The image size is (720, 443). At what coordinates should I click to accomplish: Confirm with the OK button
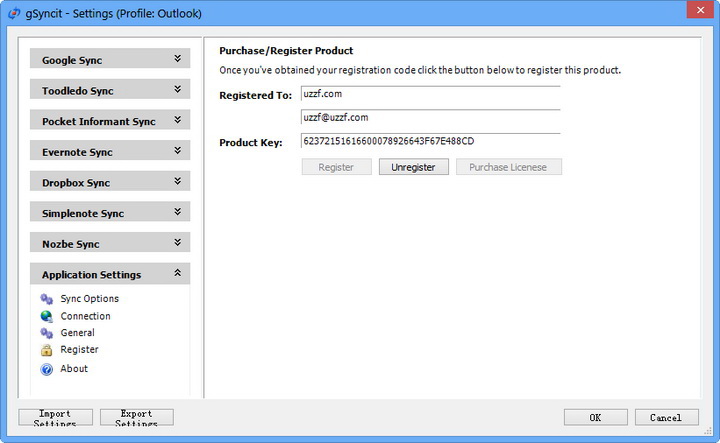(x=595, y=417)
